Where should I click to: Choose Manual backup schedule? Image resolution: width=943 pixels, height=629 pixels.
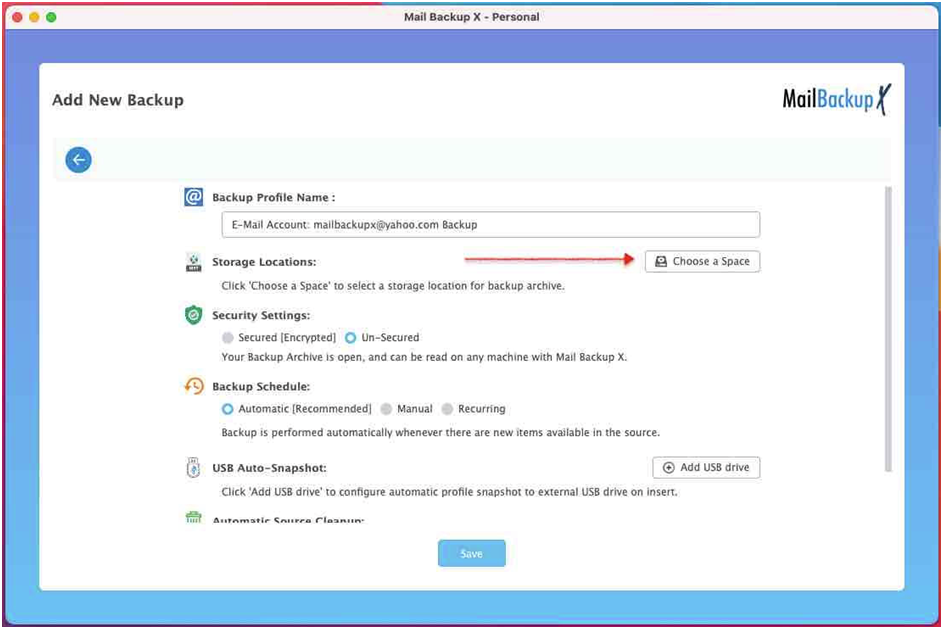click(x=387, y=409)
